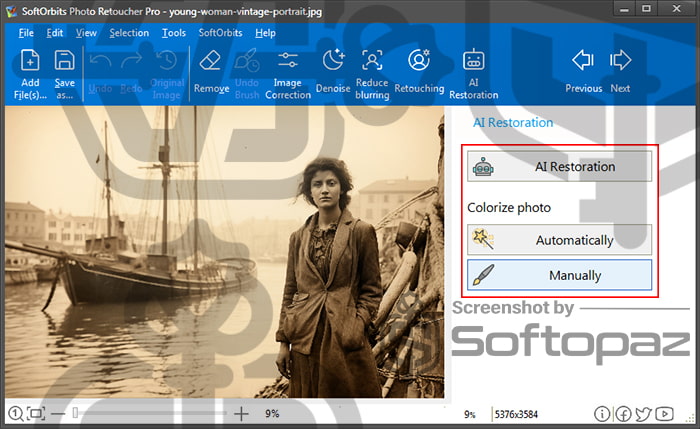700x429 pixels.
Task: Open the File menu
Action: tap(26, 33)
